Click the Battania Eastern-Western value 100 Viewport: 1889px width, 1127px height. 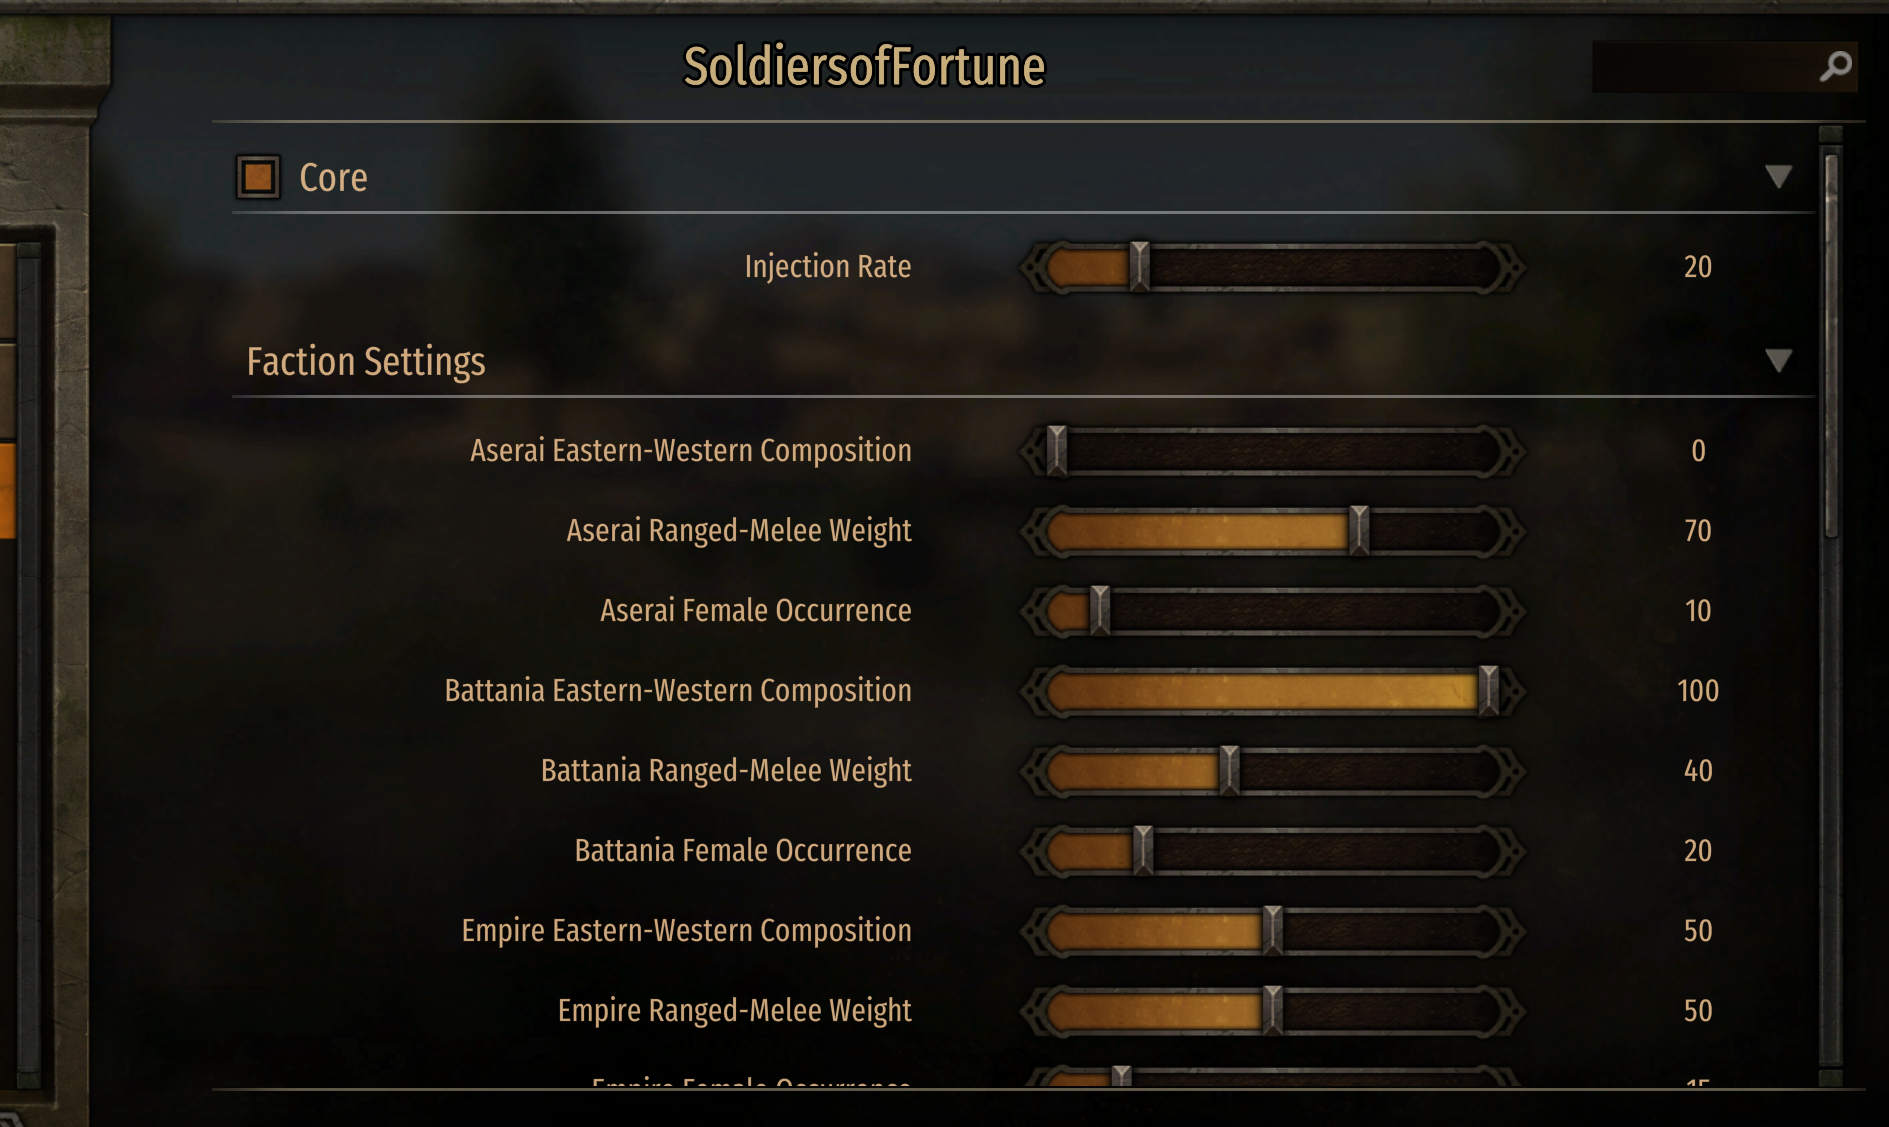(1697, 691)
